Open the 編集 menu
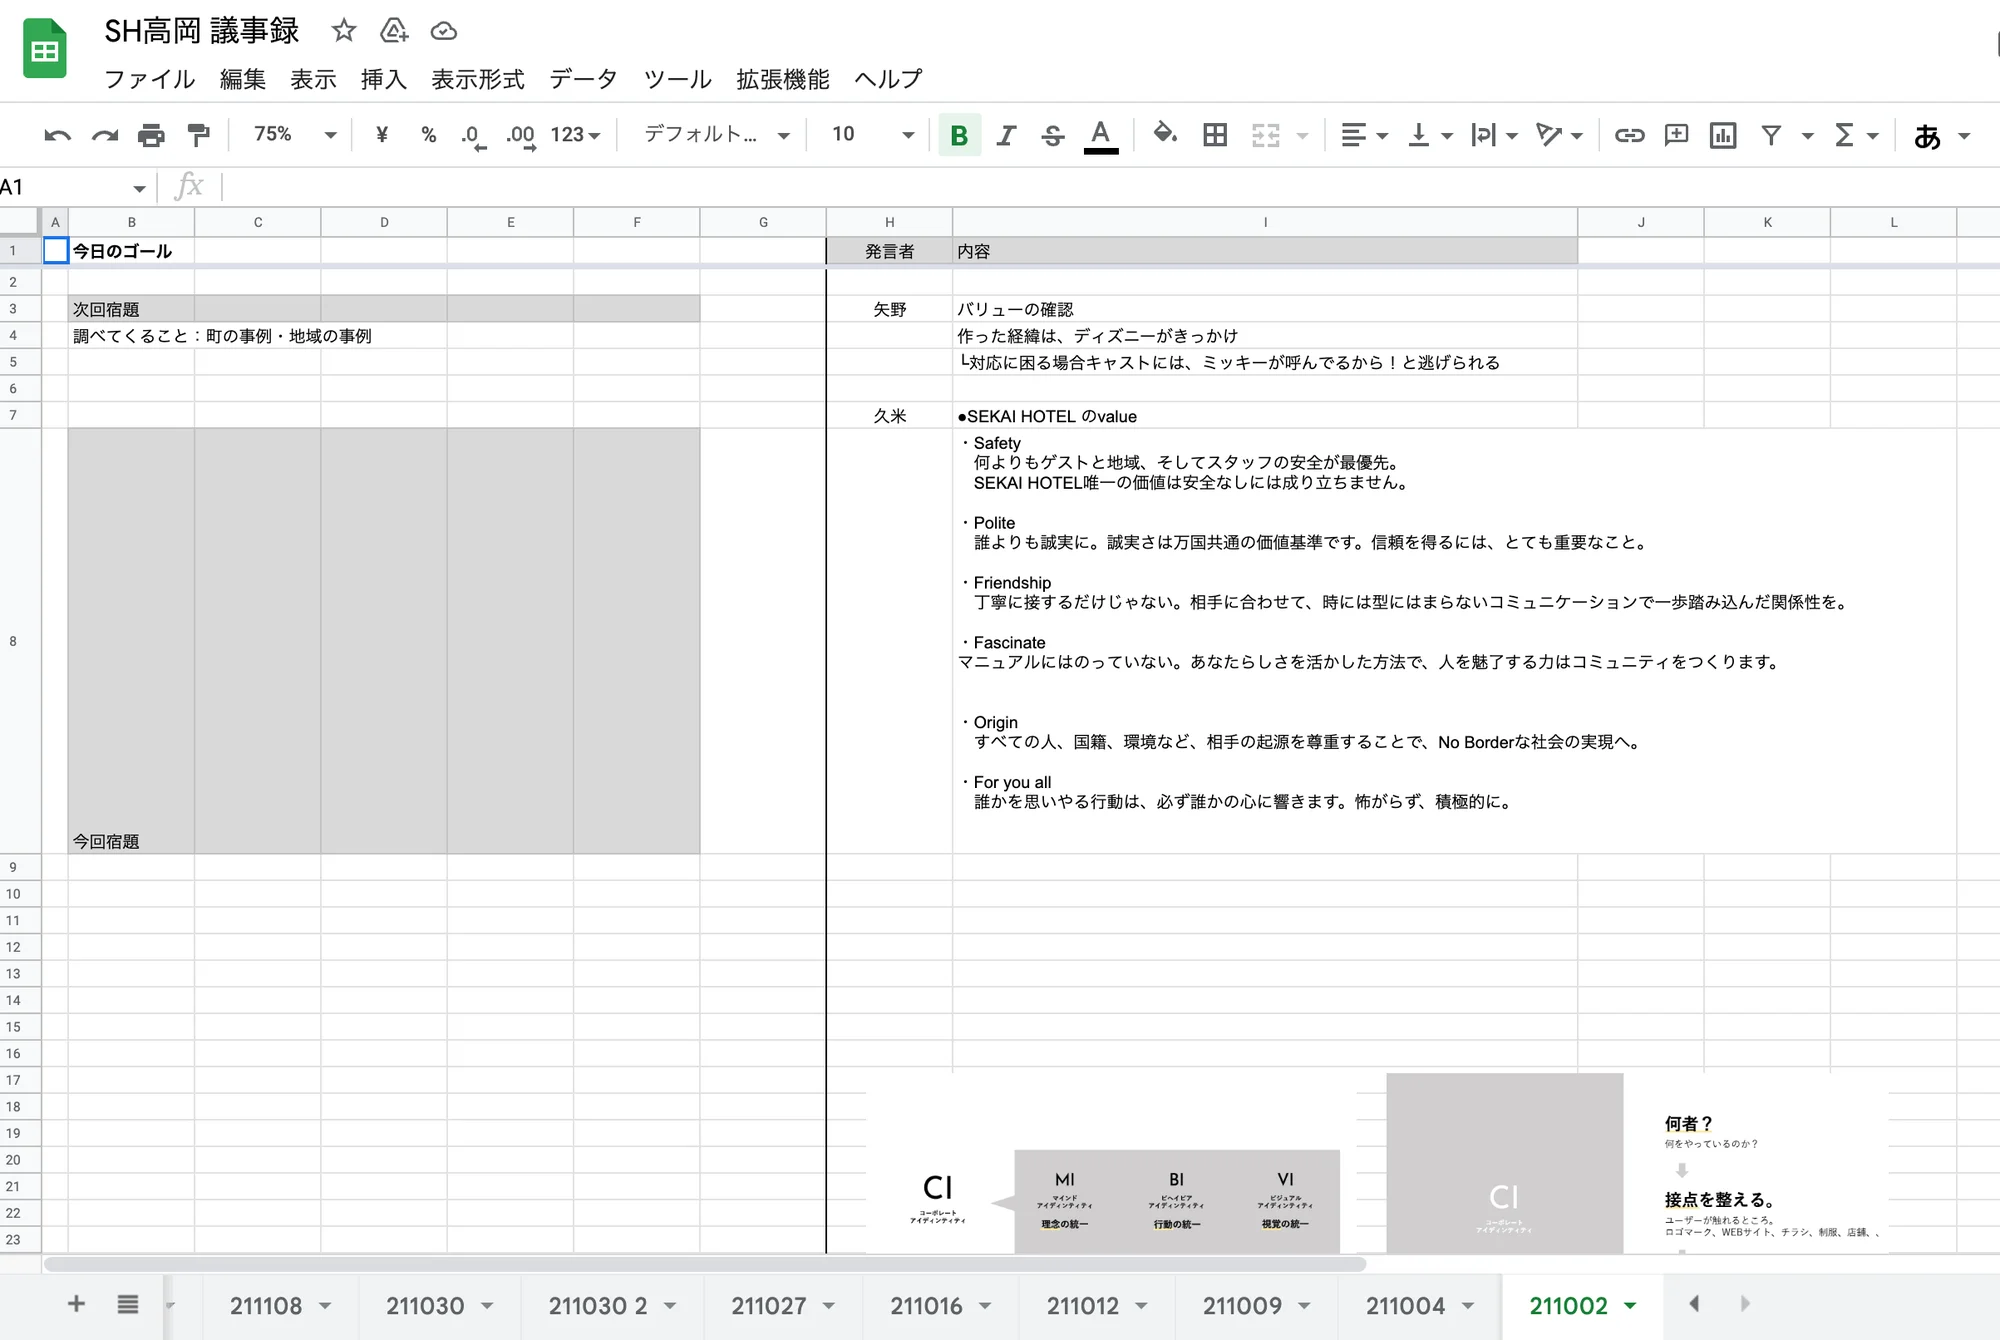The width and height of the screenshot is (2000, 1340). (x=243, y=79)
